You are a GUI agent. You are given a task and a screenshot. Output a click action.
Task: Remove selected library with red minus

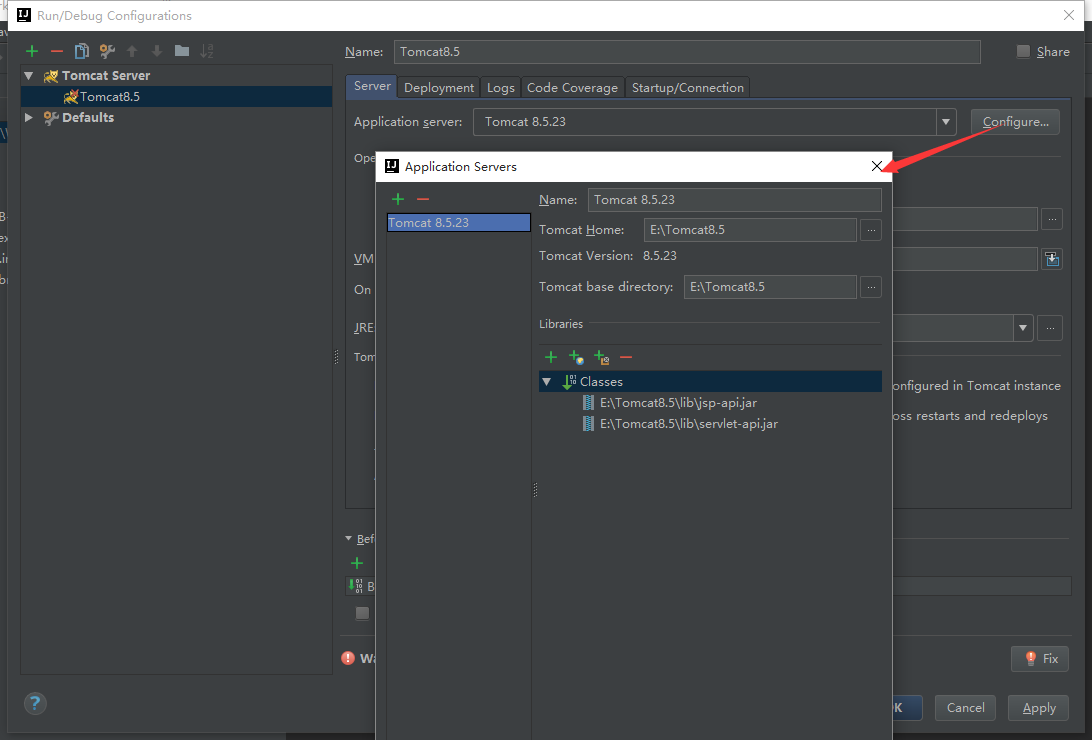[x=626, y=357]
